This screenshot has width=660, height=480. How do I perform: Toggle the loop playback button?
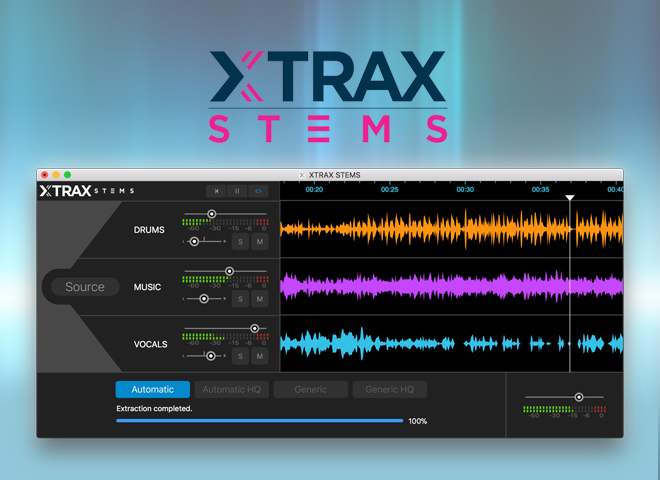coord(259,190)
